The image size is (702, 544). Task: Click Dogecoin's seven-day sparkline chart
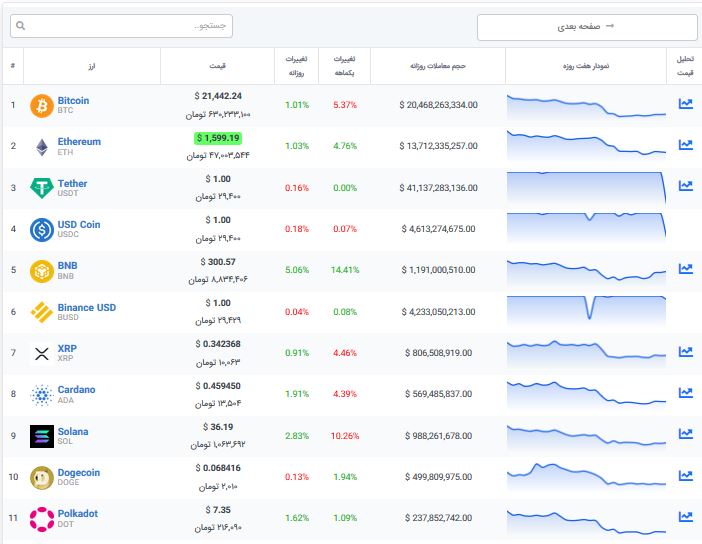click(586, 476)
